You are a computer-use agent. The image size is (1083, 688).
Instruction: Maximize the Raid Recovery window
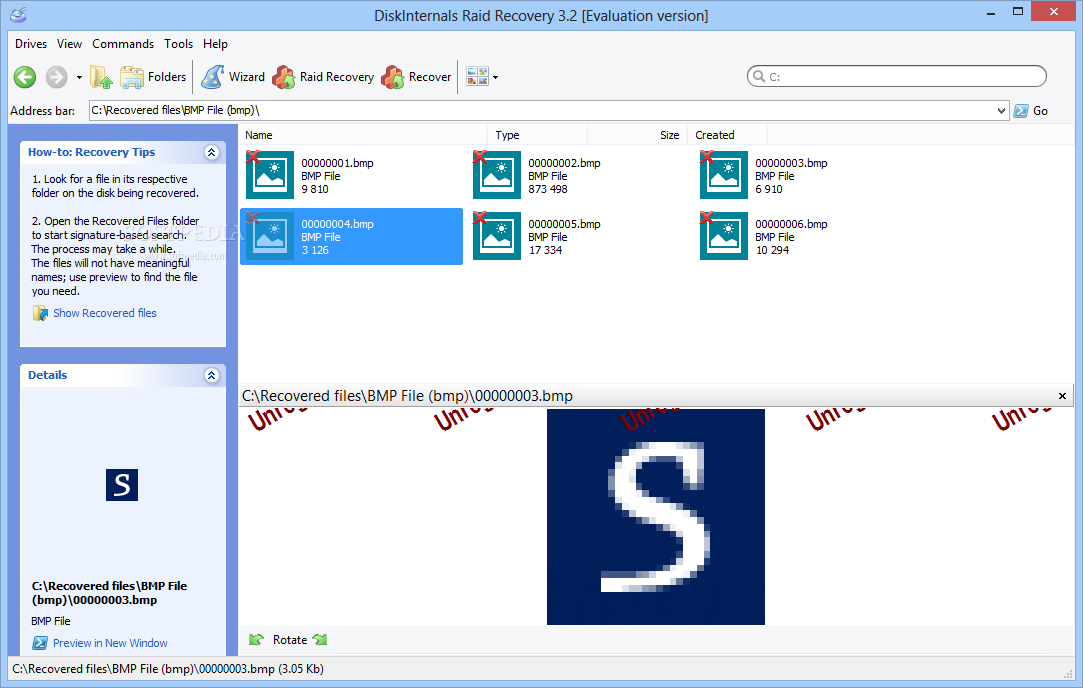(1017, 12)
